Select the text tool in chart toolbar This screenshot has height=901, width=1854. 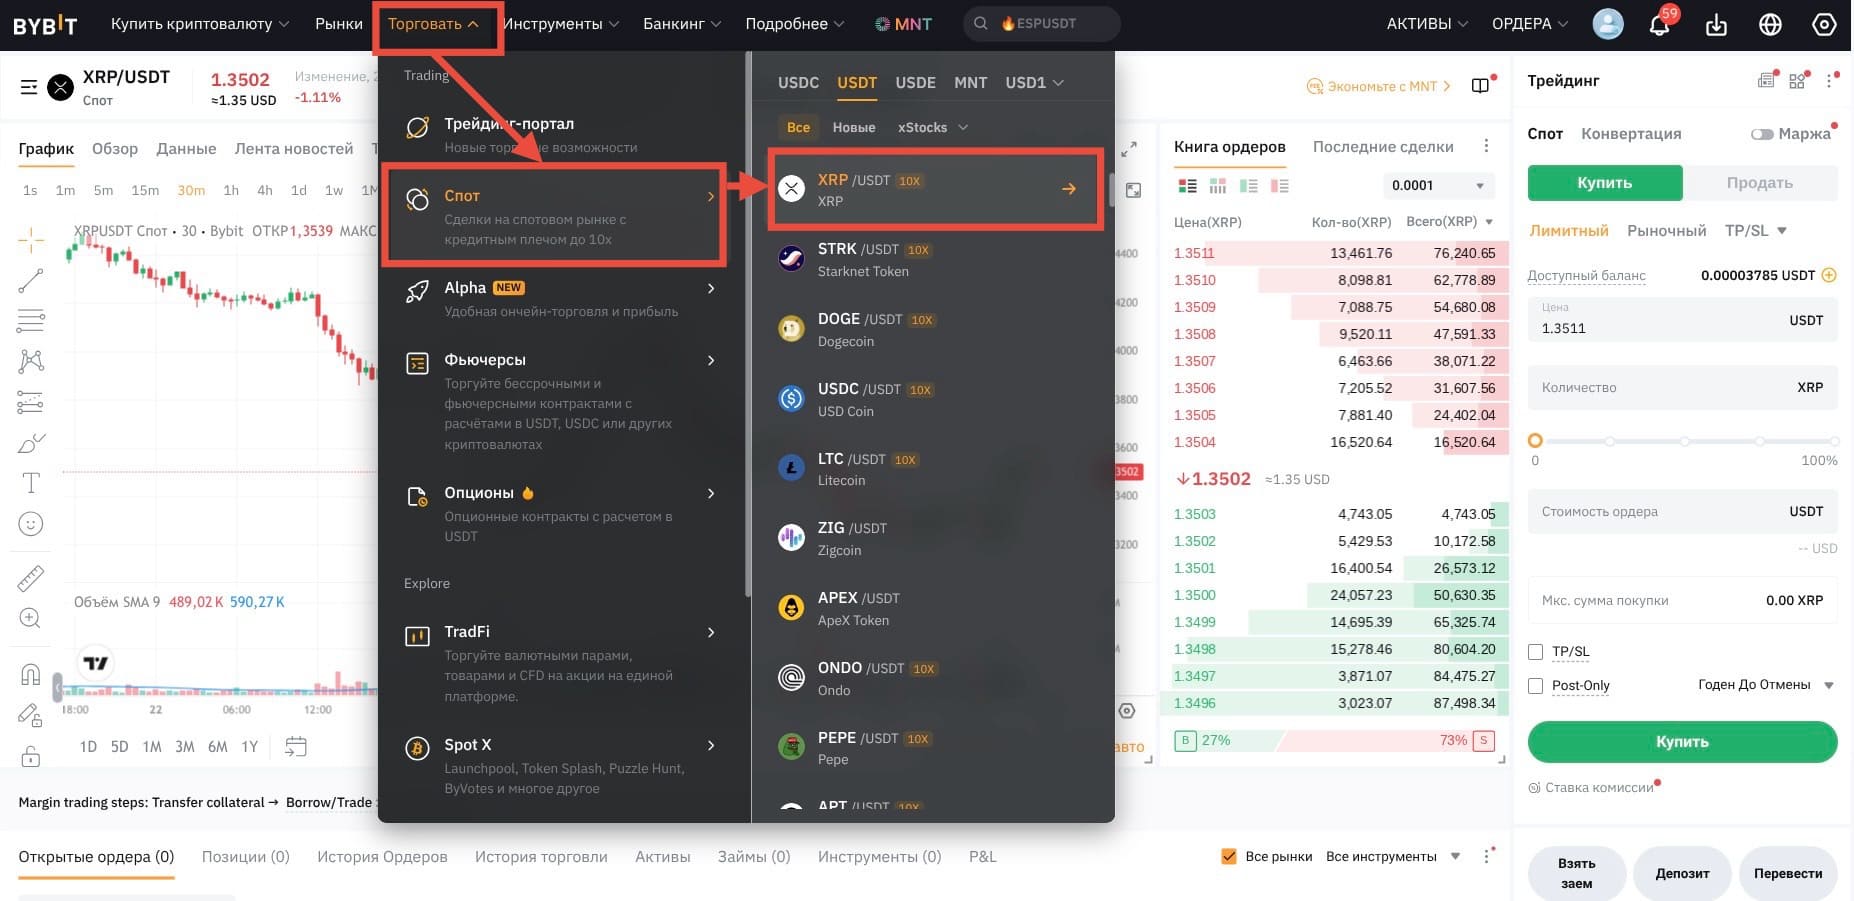[x=31, y=483]
